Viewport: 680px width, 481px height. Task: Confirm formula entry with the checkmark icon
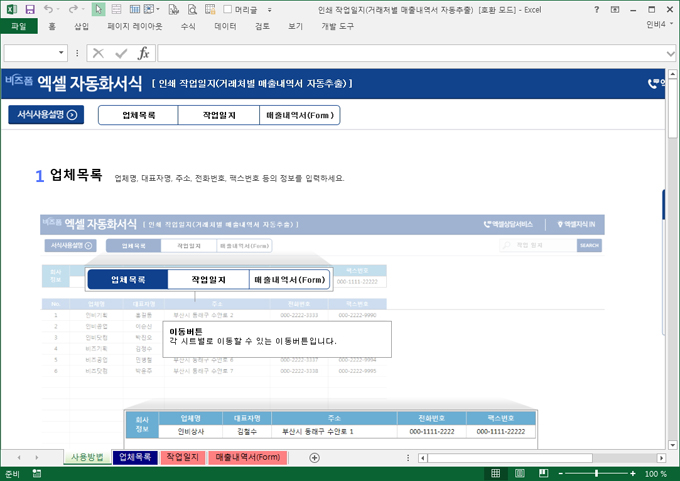point(121,53)
